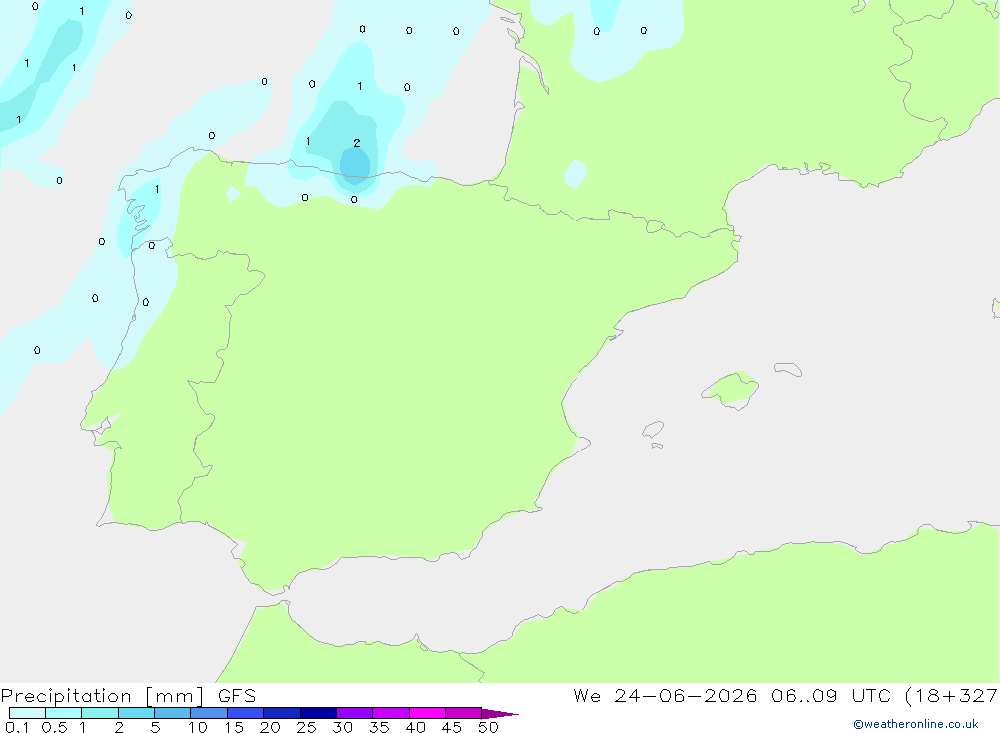
Task: Click the '50' legend scale label
Action: point(488,727)
